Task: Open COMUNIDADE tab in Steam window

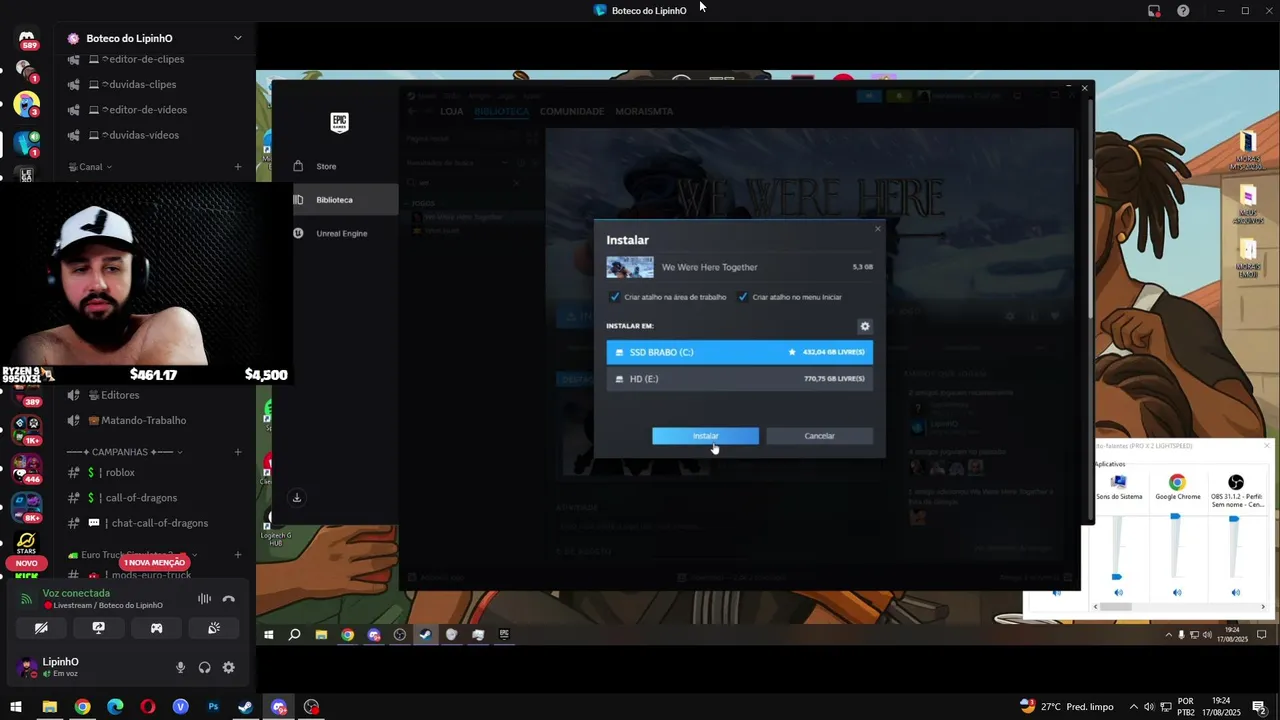Action: tap(572, 111)
